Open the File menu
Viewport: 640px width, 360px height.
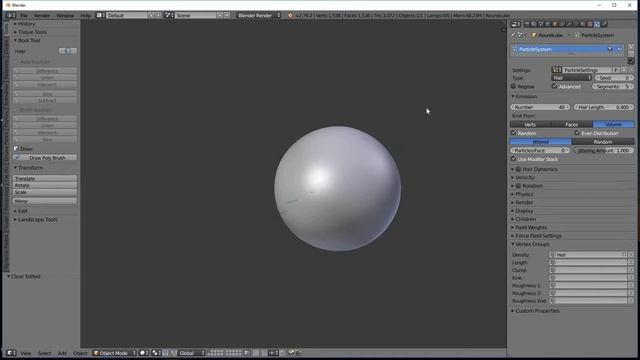coord(24,15)
